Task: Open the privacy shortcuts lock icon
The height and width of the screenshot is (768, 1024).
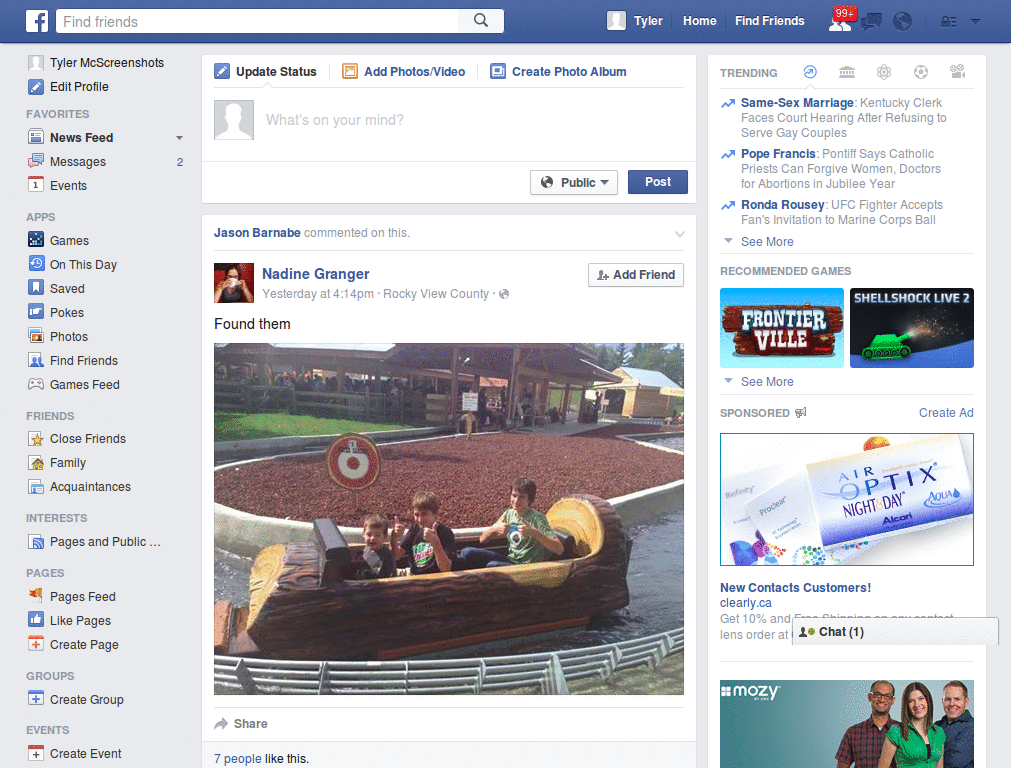Action: (x=948, y=22)
